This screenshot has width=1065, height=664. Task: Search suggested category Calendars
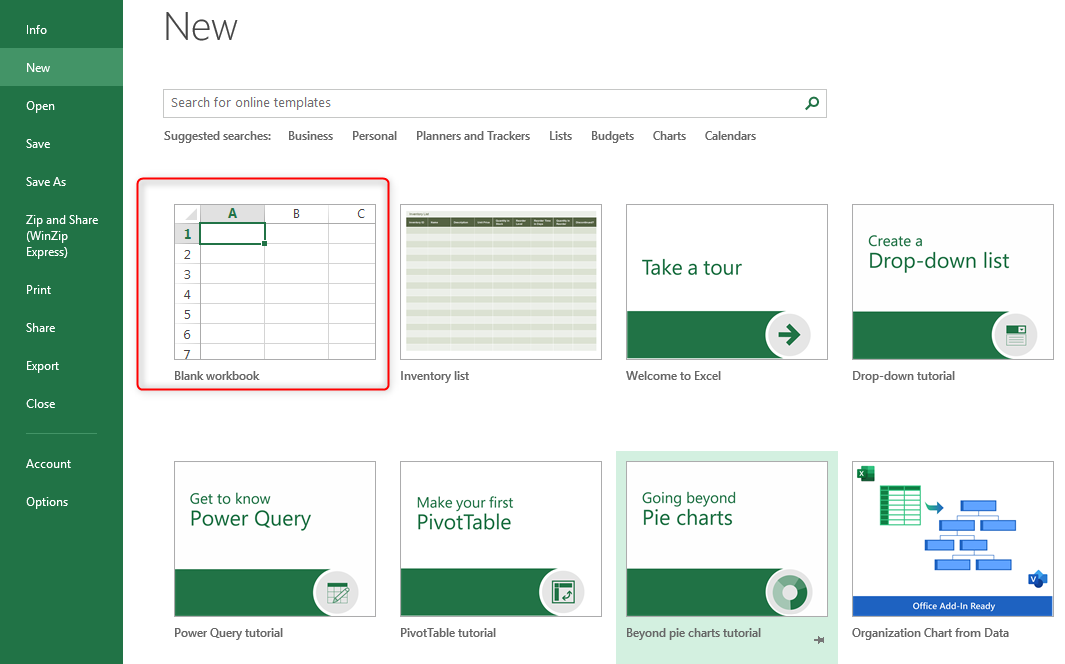(x=730, y=136)
